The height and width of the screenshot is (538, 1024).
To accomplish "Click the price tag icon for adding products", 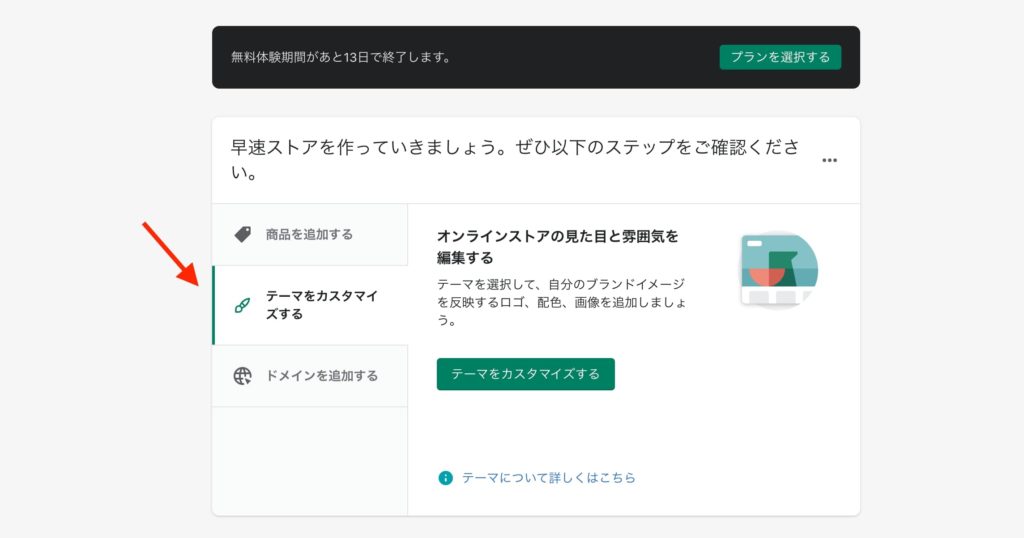I will 242,234.
